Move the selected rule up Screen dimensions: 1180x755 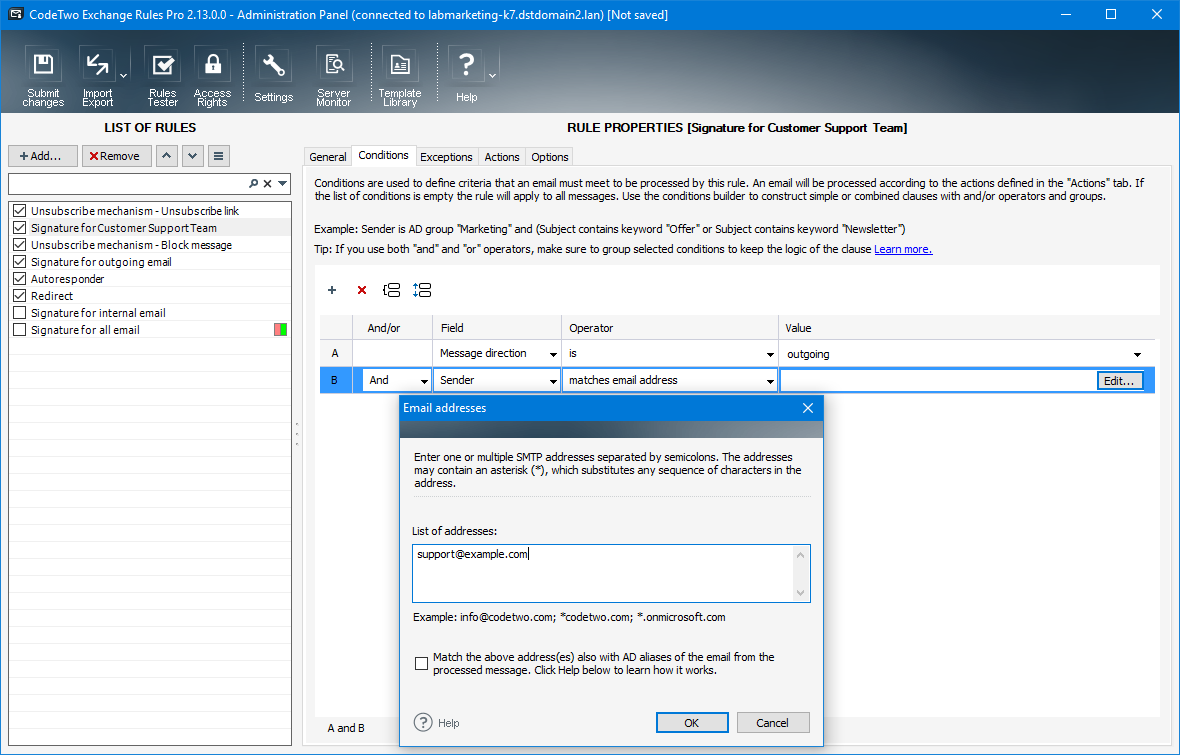point(166,156)
